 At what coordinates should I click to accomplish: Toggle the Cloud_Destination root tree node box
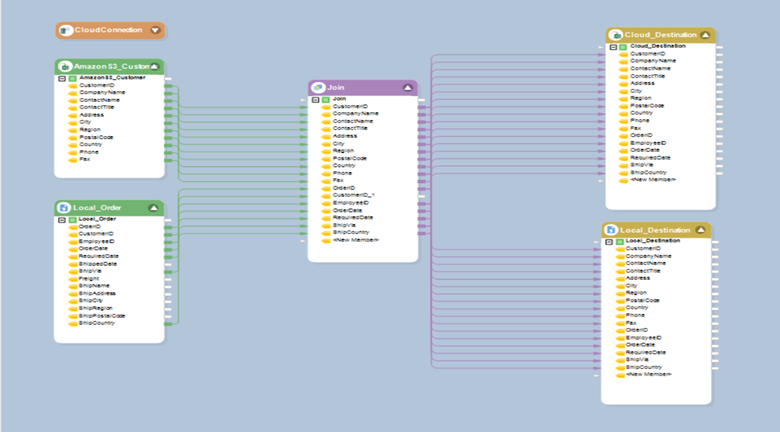[x=613, y=46]
